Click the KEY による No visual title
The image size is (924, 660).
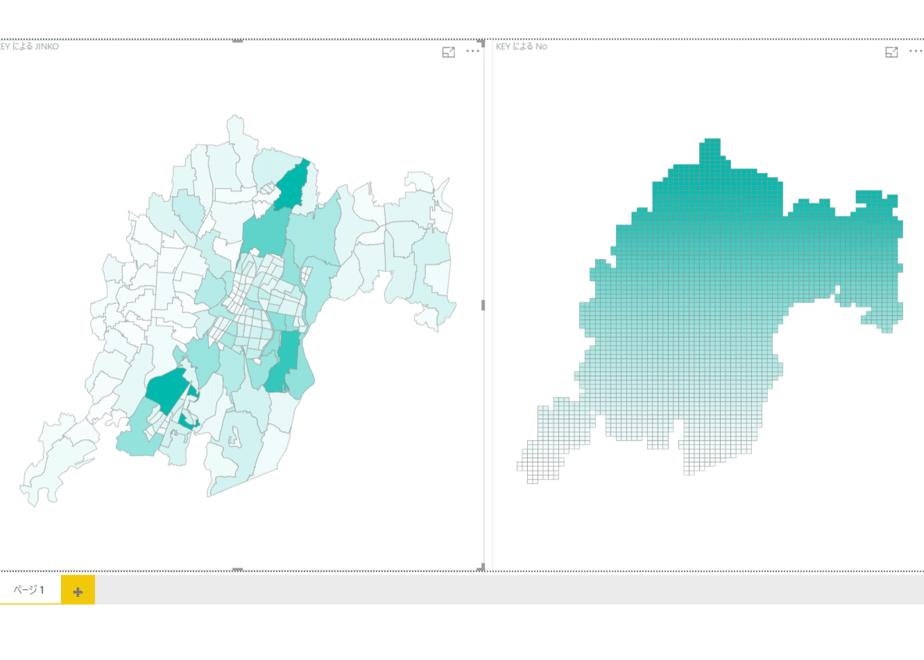click(522, 47)
